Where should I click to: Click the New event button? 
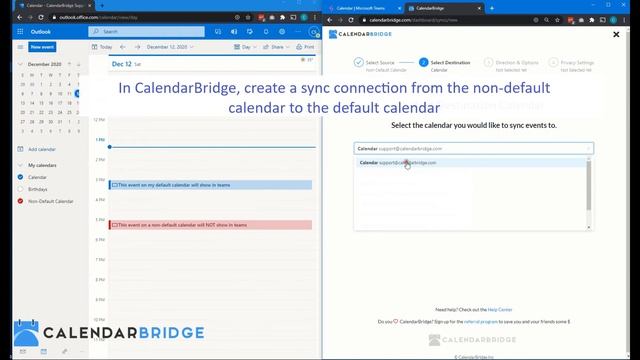click(x=42, y=47)
